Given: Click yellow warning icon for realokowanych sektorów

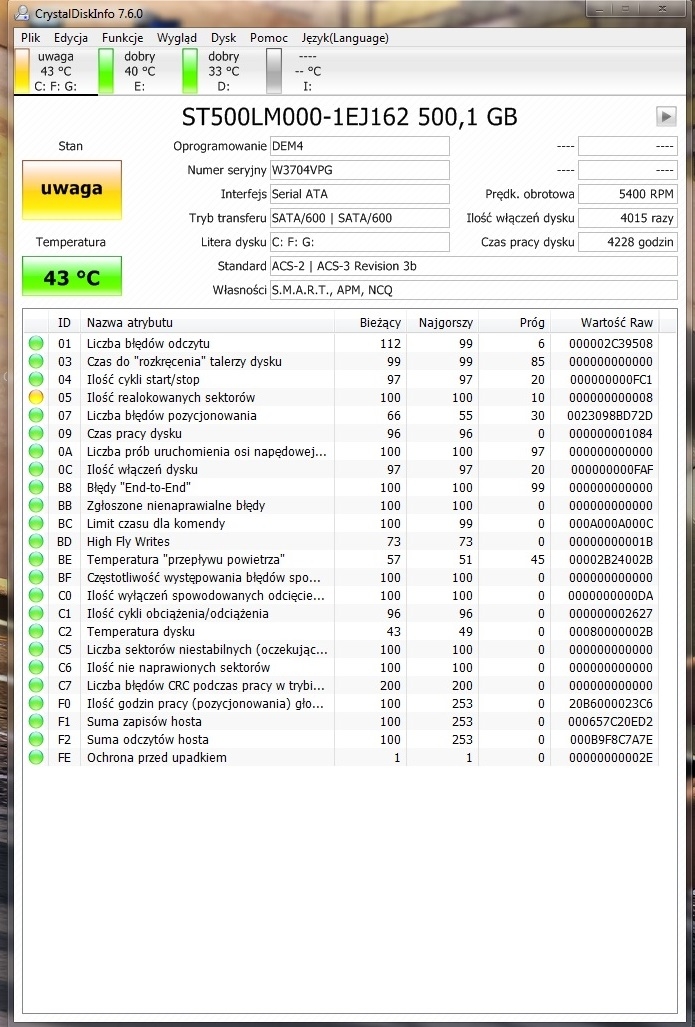Looking at the screenshot, I should pos(36,397).
